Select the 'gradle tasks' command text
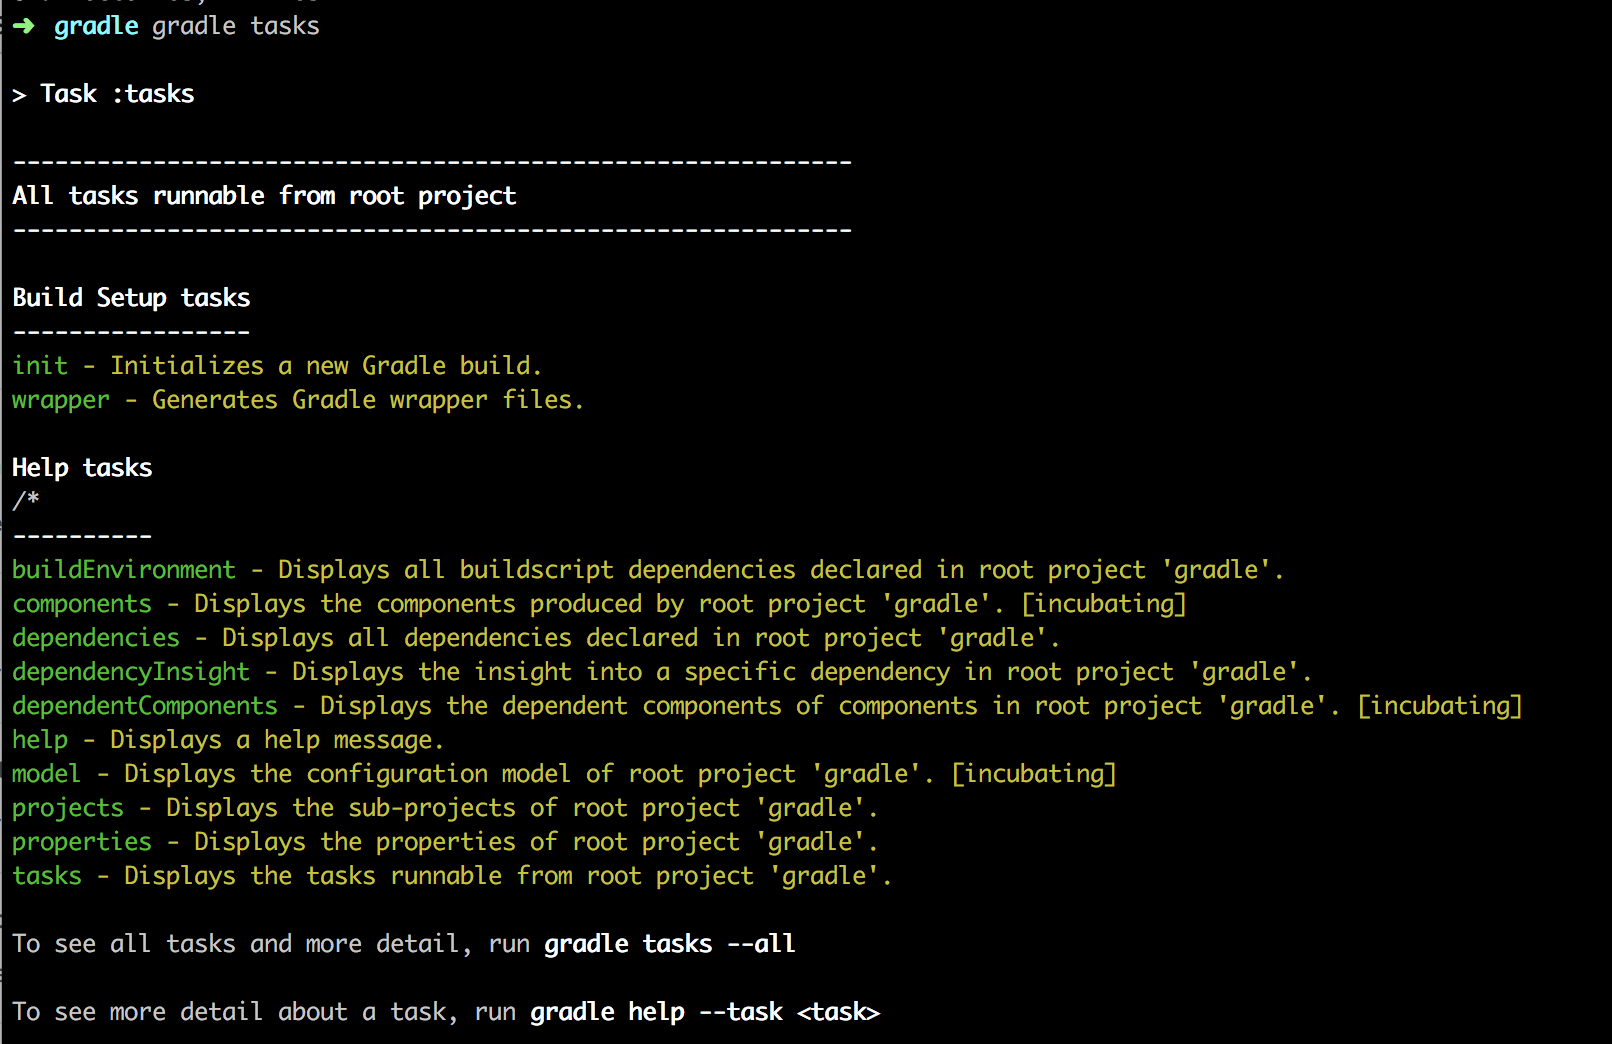The height and width of the screenshot is (1044, 1612). (236, 26)
